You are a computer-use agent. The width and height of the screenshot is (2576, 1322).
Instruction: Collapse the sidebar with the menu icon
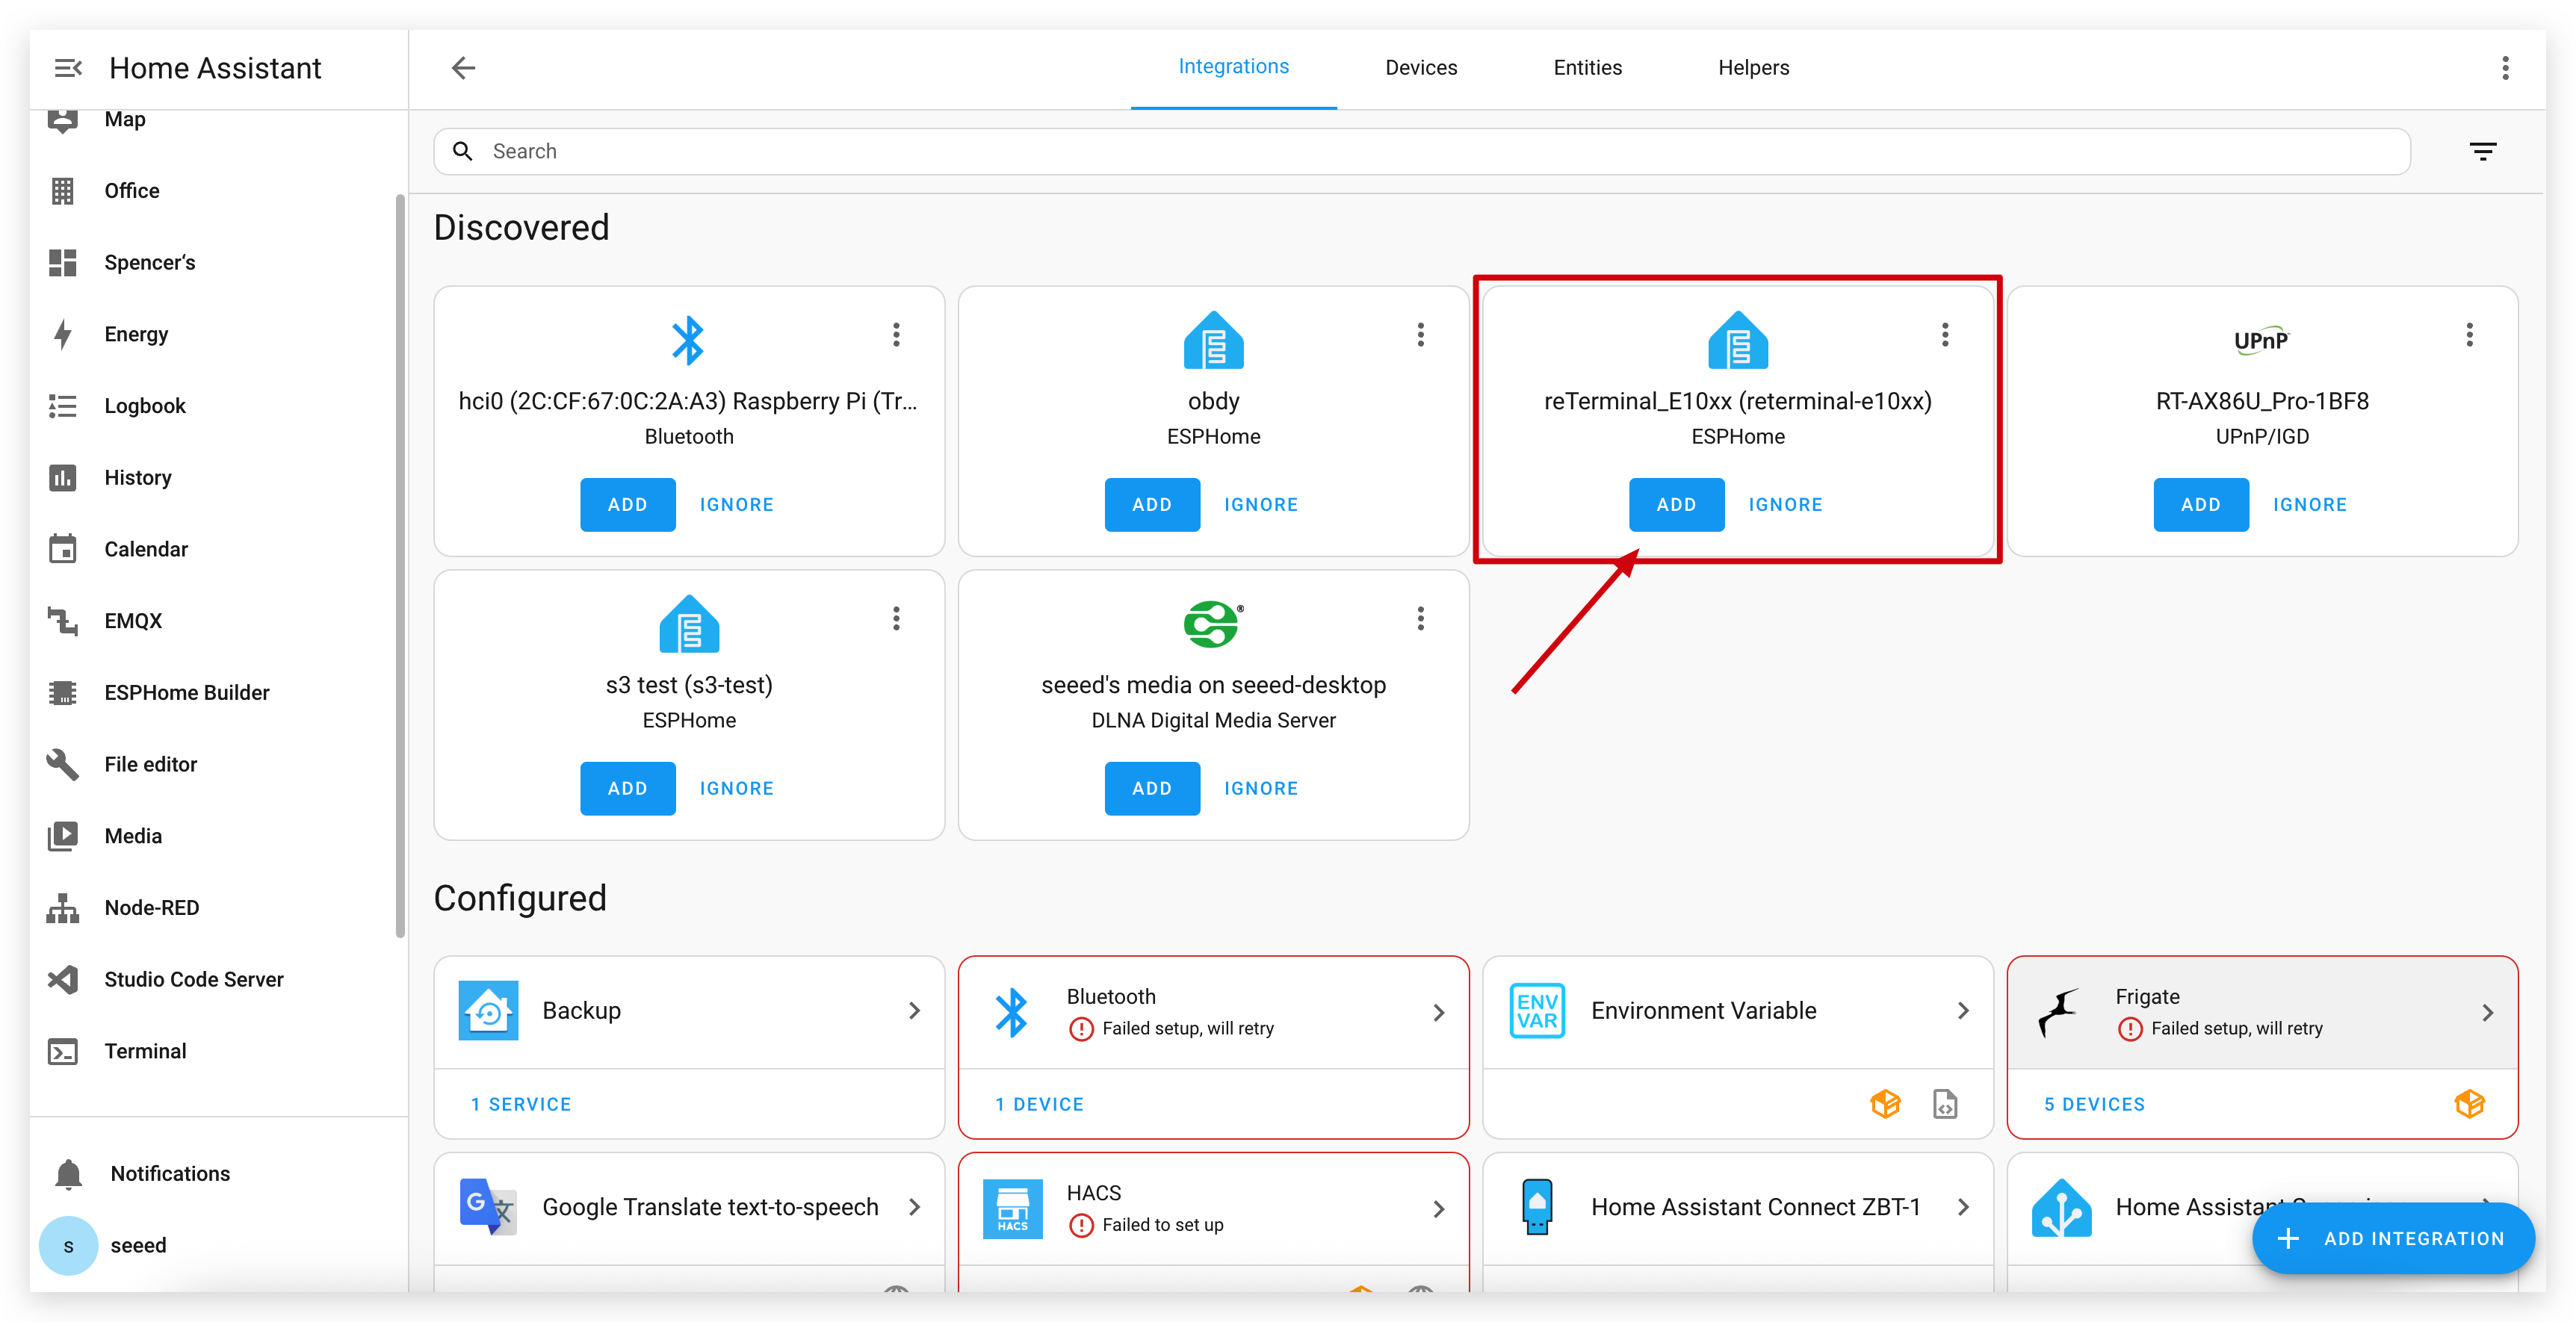(68, 68)
